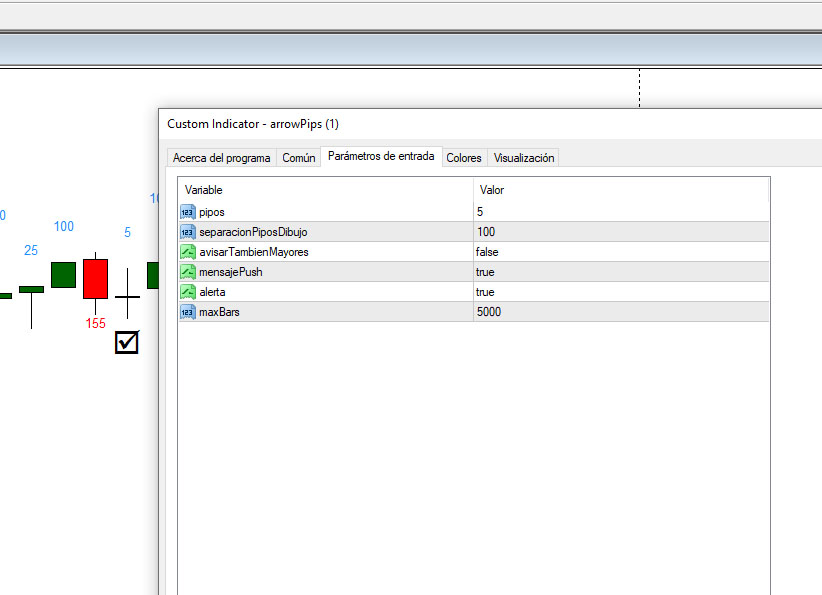Open the mensajePush true value dropdown
The image size is (822, 595).
tap(620, 272)
